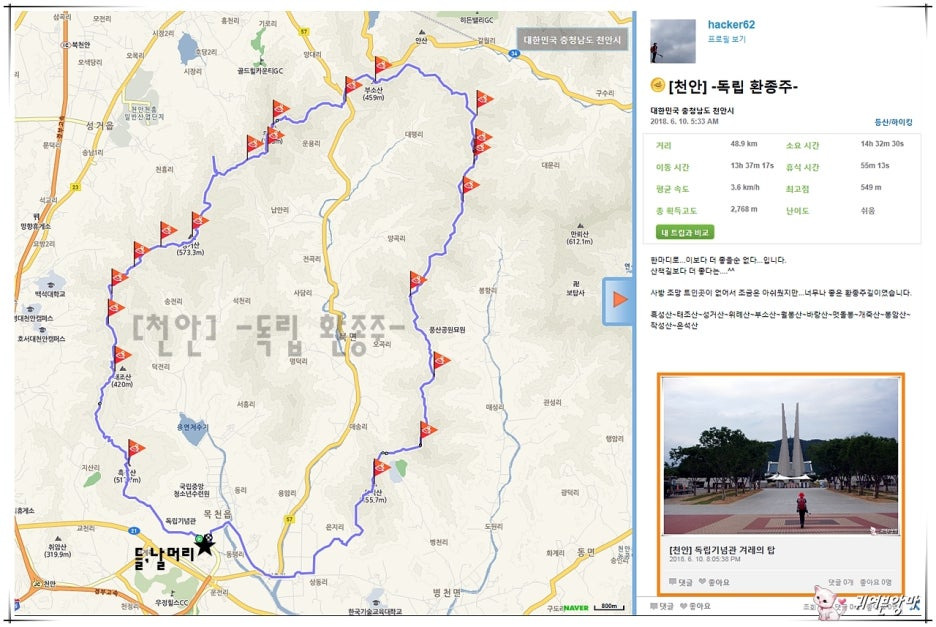Select the 한국기술교육대학교 school icon on map
Screen dimensions: 936x627
pyautogui.click(x=374, y=601)
